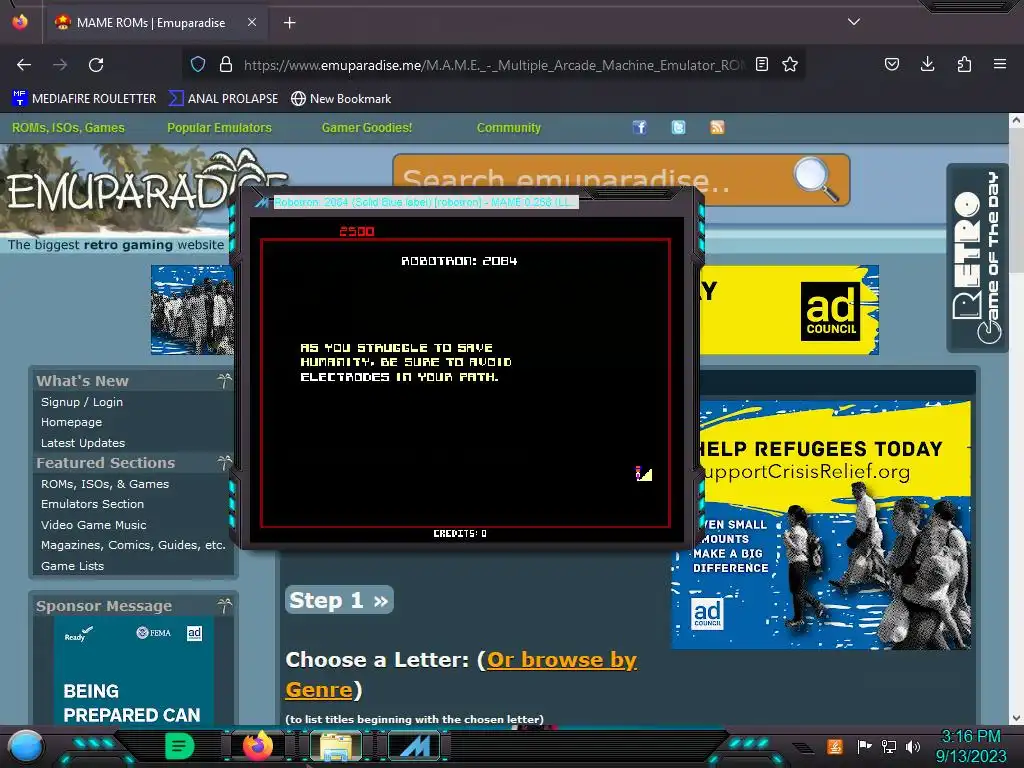
Task: Open the network tray icon
Action: click(x=888, y=746)
